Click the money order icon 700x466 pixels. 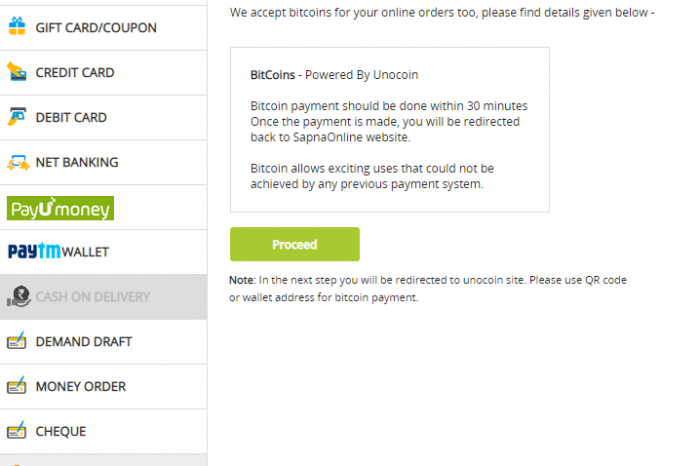tap(17, 386)
